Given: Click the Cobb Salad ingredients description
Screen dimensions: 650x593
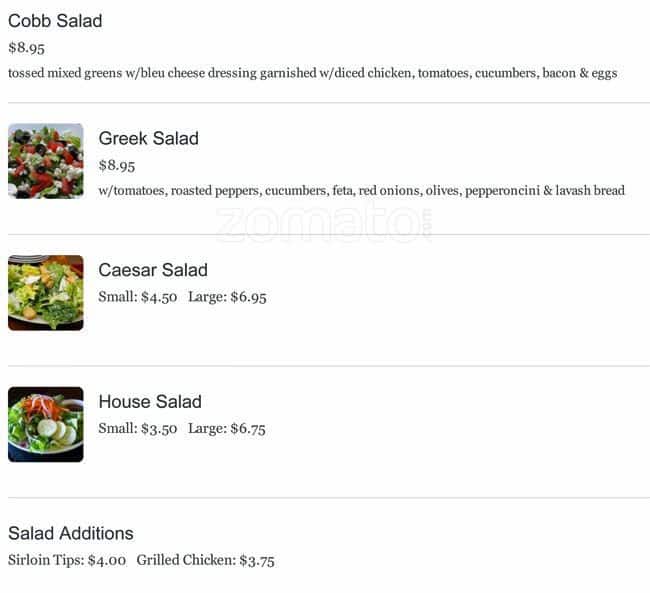Looking at the screenshot, I should coord(312,73).
